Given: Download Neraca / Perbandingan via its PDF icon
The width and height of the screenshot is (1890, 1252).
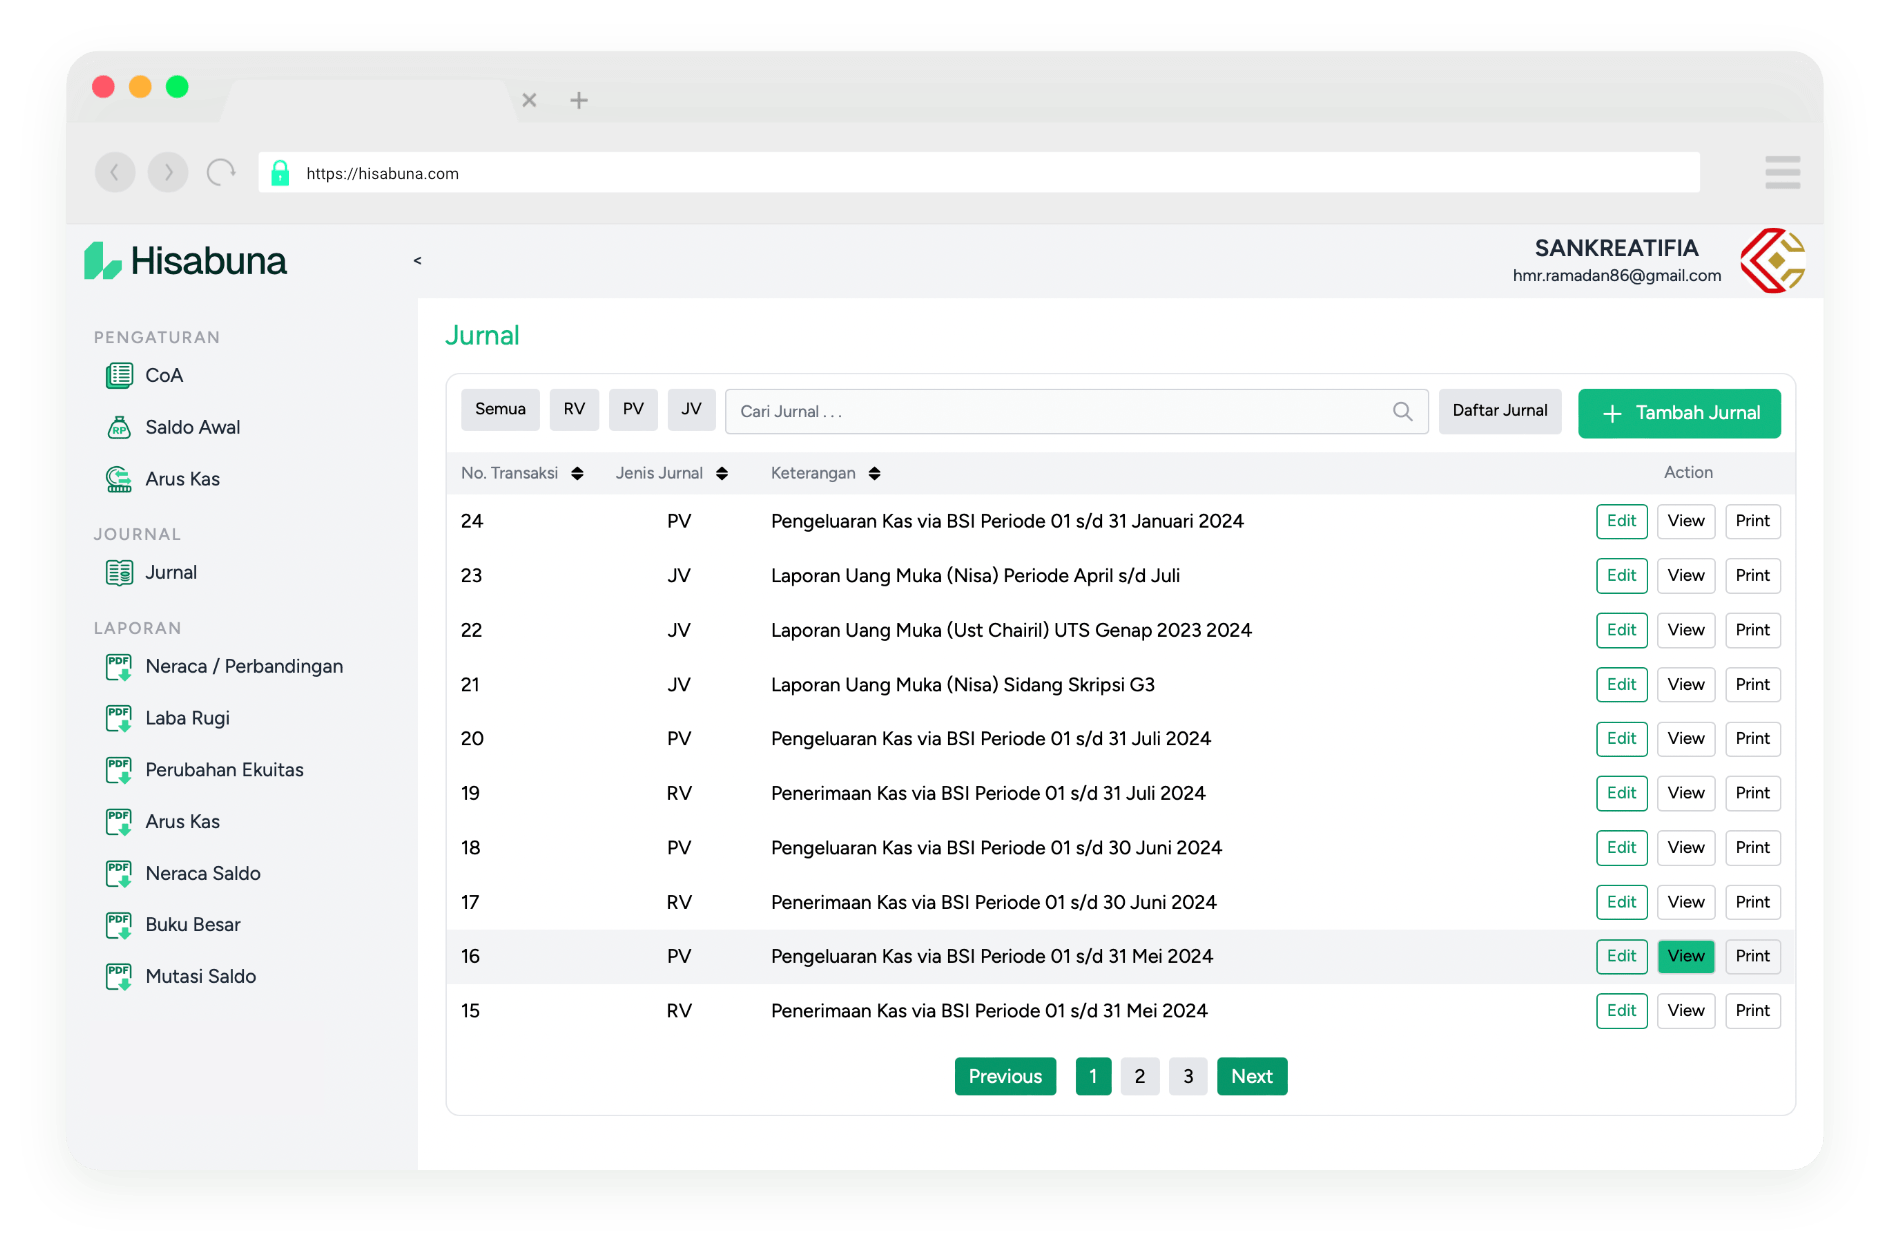Looking at the screenshot, I should (118, 666).
